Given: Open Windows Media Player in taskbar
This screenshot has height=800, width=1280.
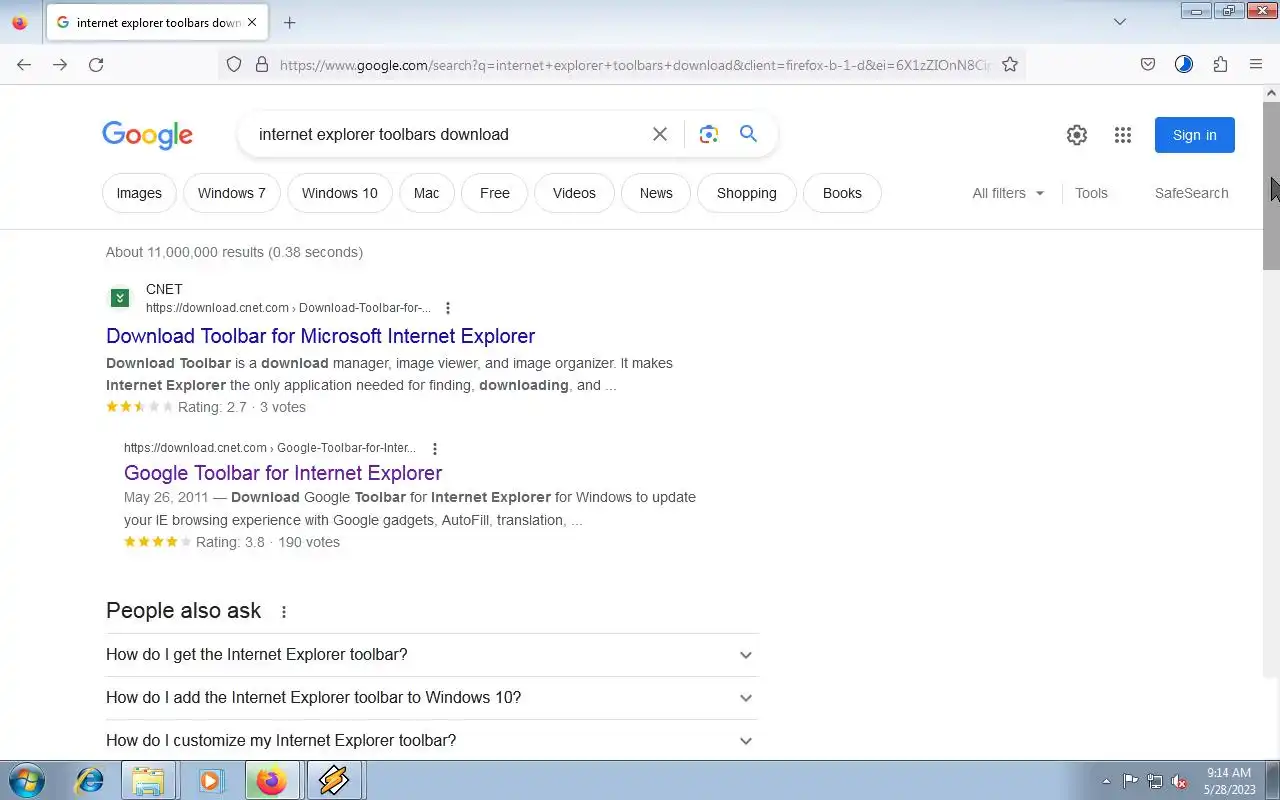Looking at the screenshot, I should (210, 780).
